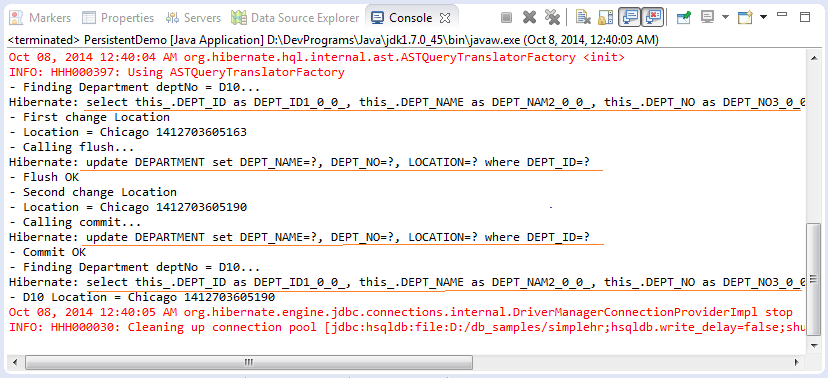Click the Display Selected Console monitor icon
Screen dimensions: 829x378
(707, 18)
